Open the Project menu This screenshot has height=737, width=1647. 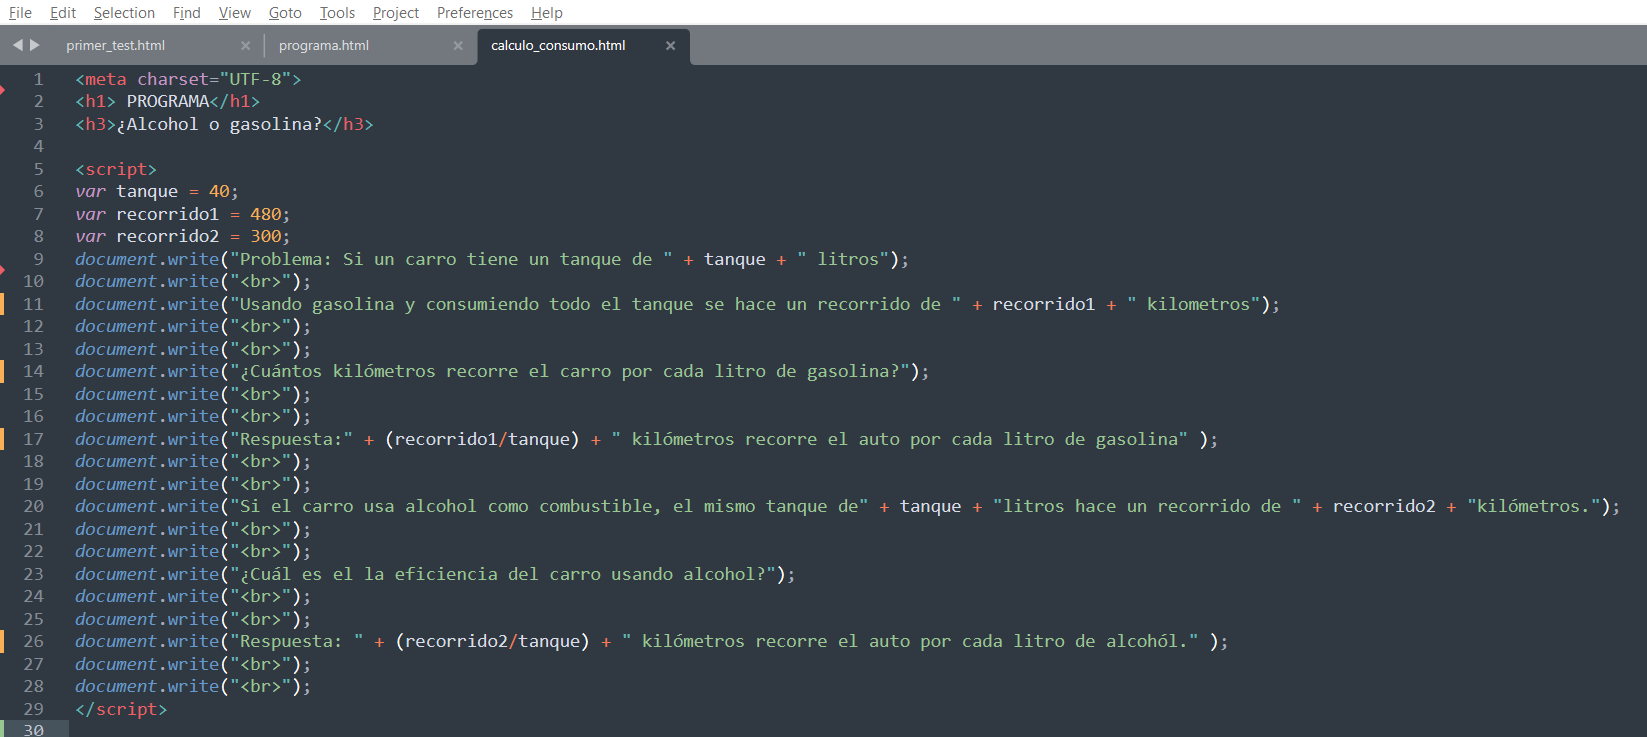tap(396, 13)
